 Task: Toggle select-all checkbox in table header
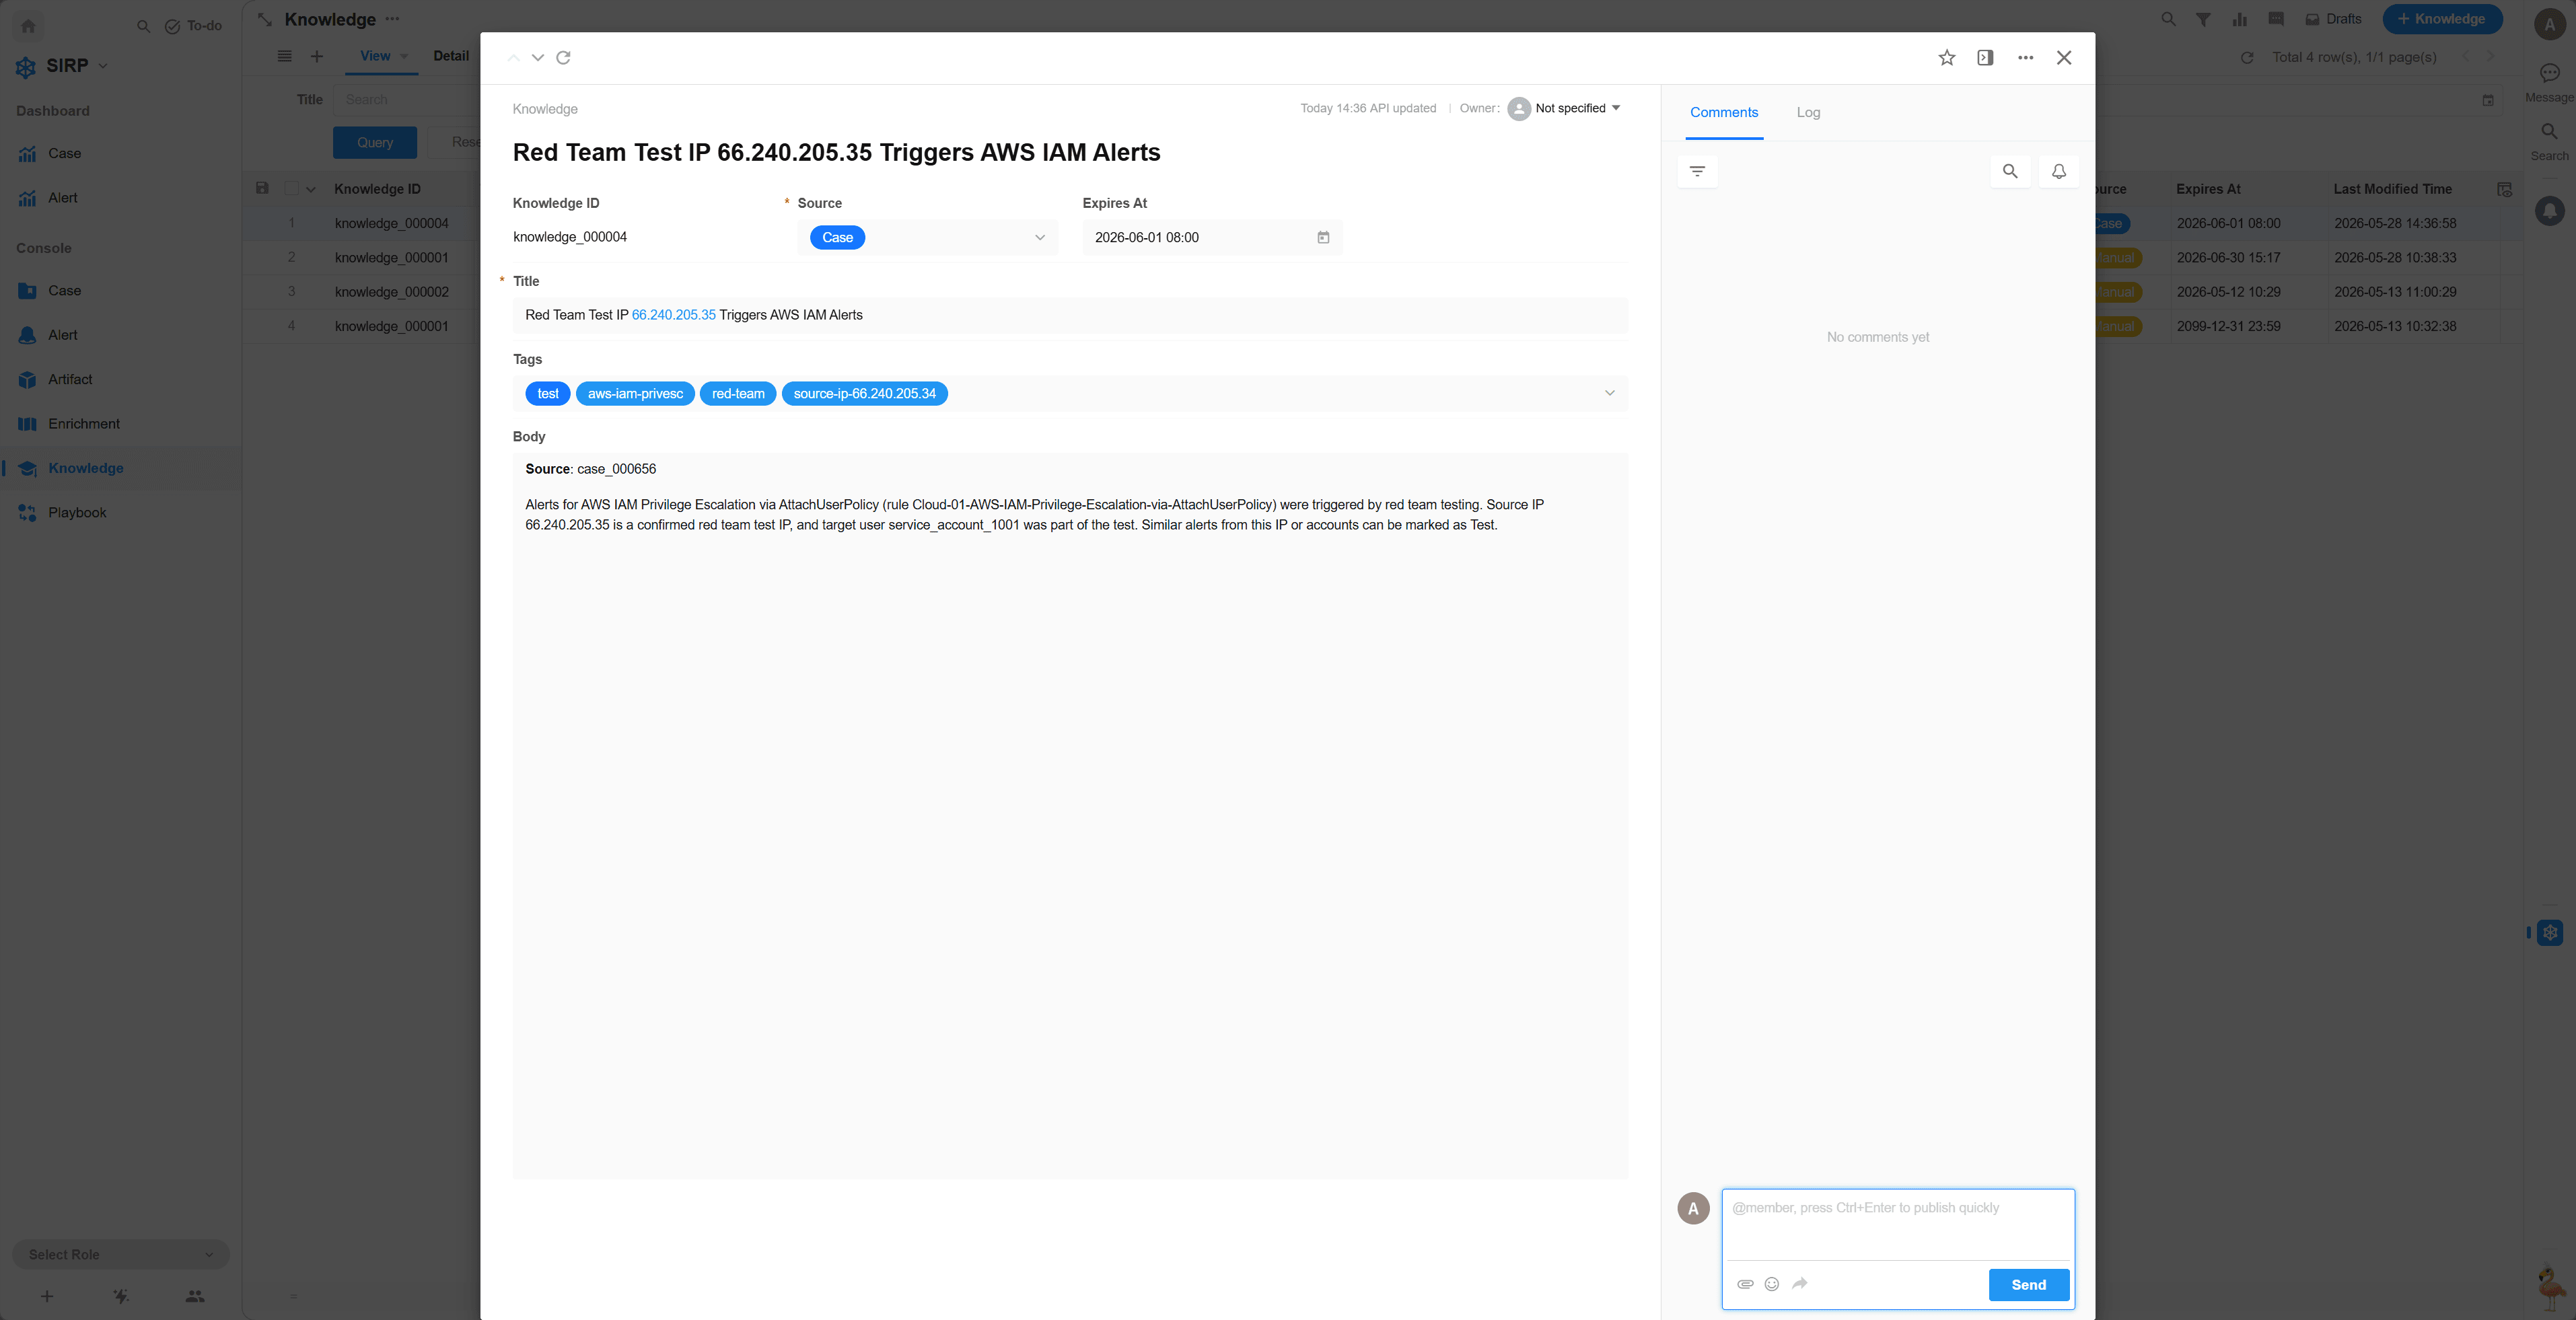point(291,189)
